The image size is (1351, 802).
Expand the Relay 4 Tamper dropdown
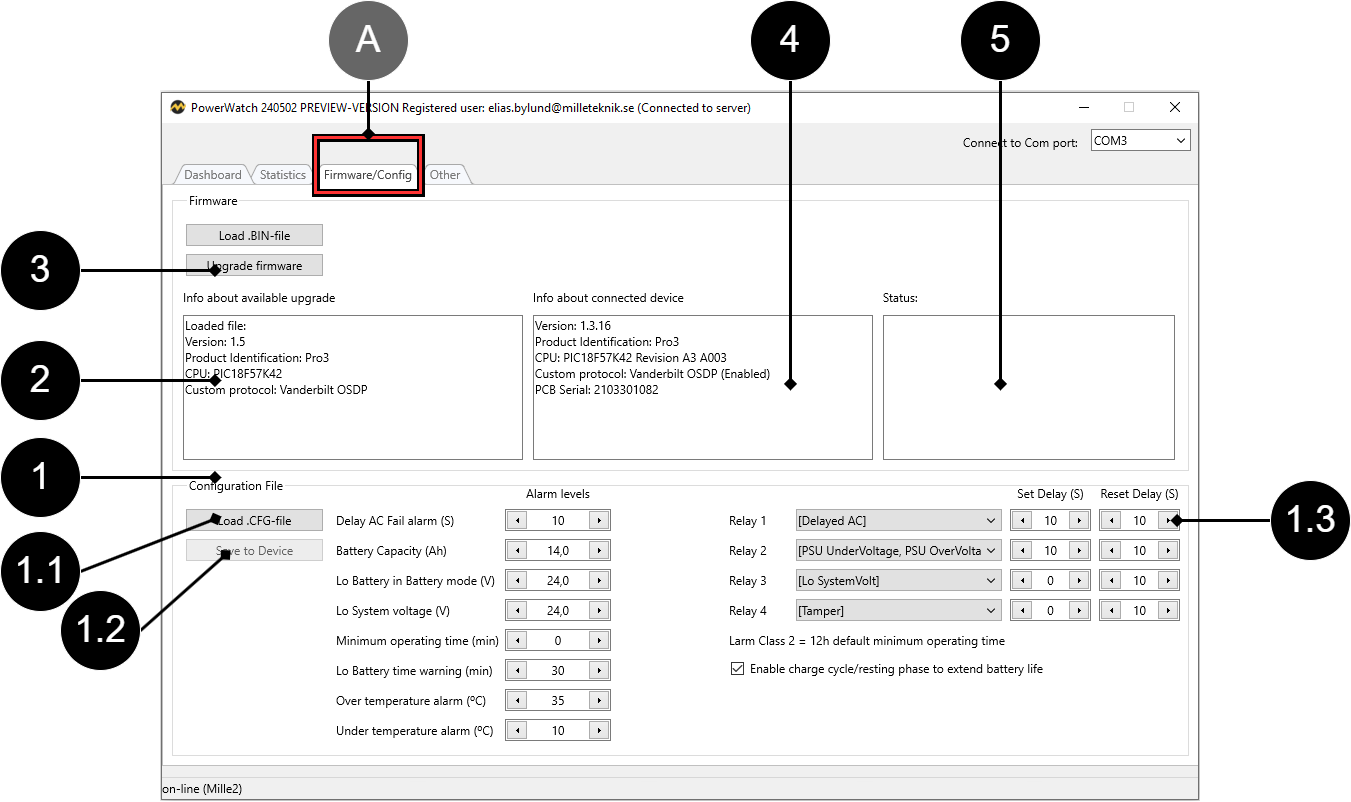tap(898, 611)
